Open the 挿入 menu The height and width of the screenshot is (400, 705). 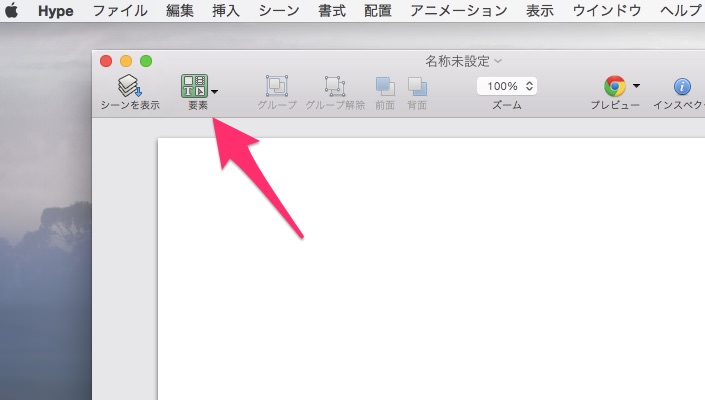[x=226, y=10]
